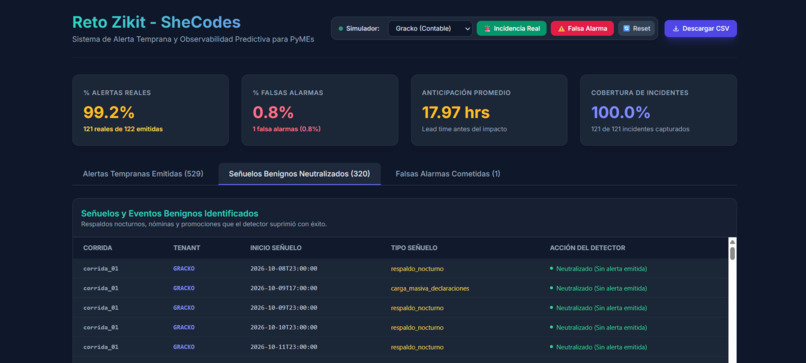Viewport: 806px width, 363px height.
Task: Open the Simulador tenant dropdown
Action: click(x=430, y=29)
